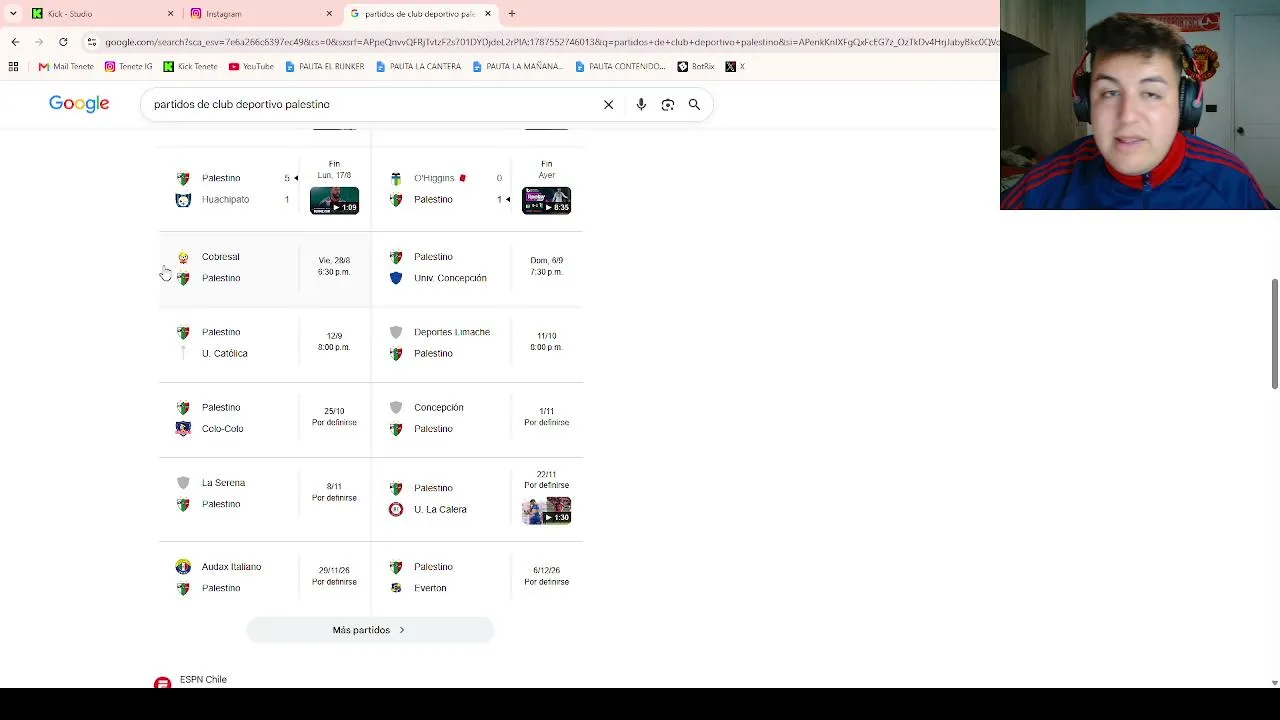The width and height of the screenshot is (1280, 720).
Task: Click the Colo-Colo team crest
Action: 183,429
